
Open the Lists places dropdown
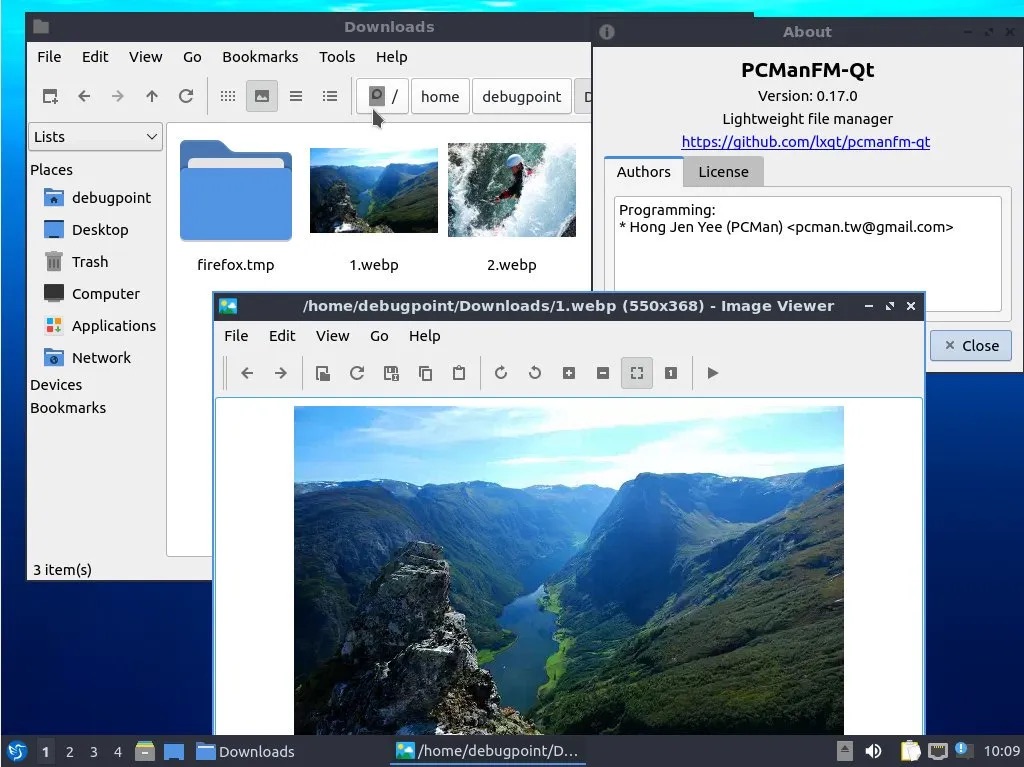95,136
